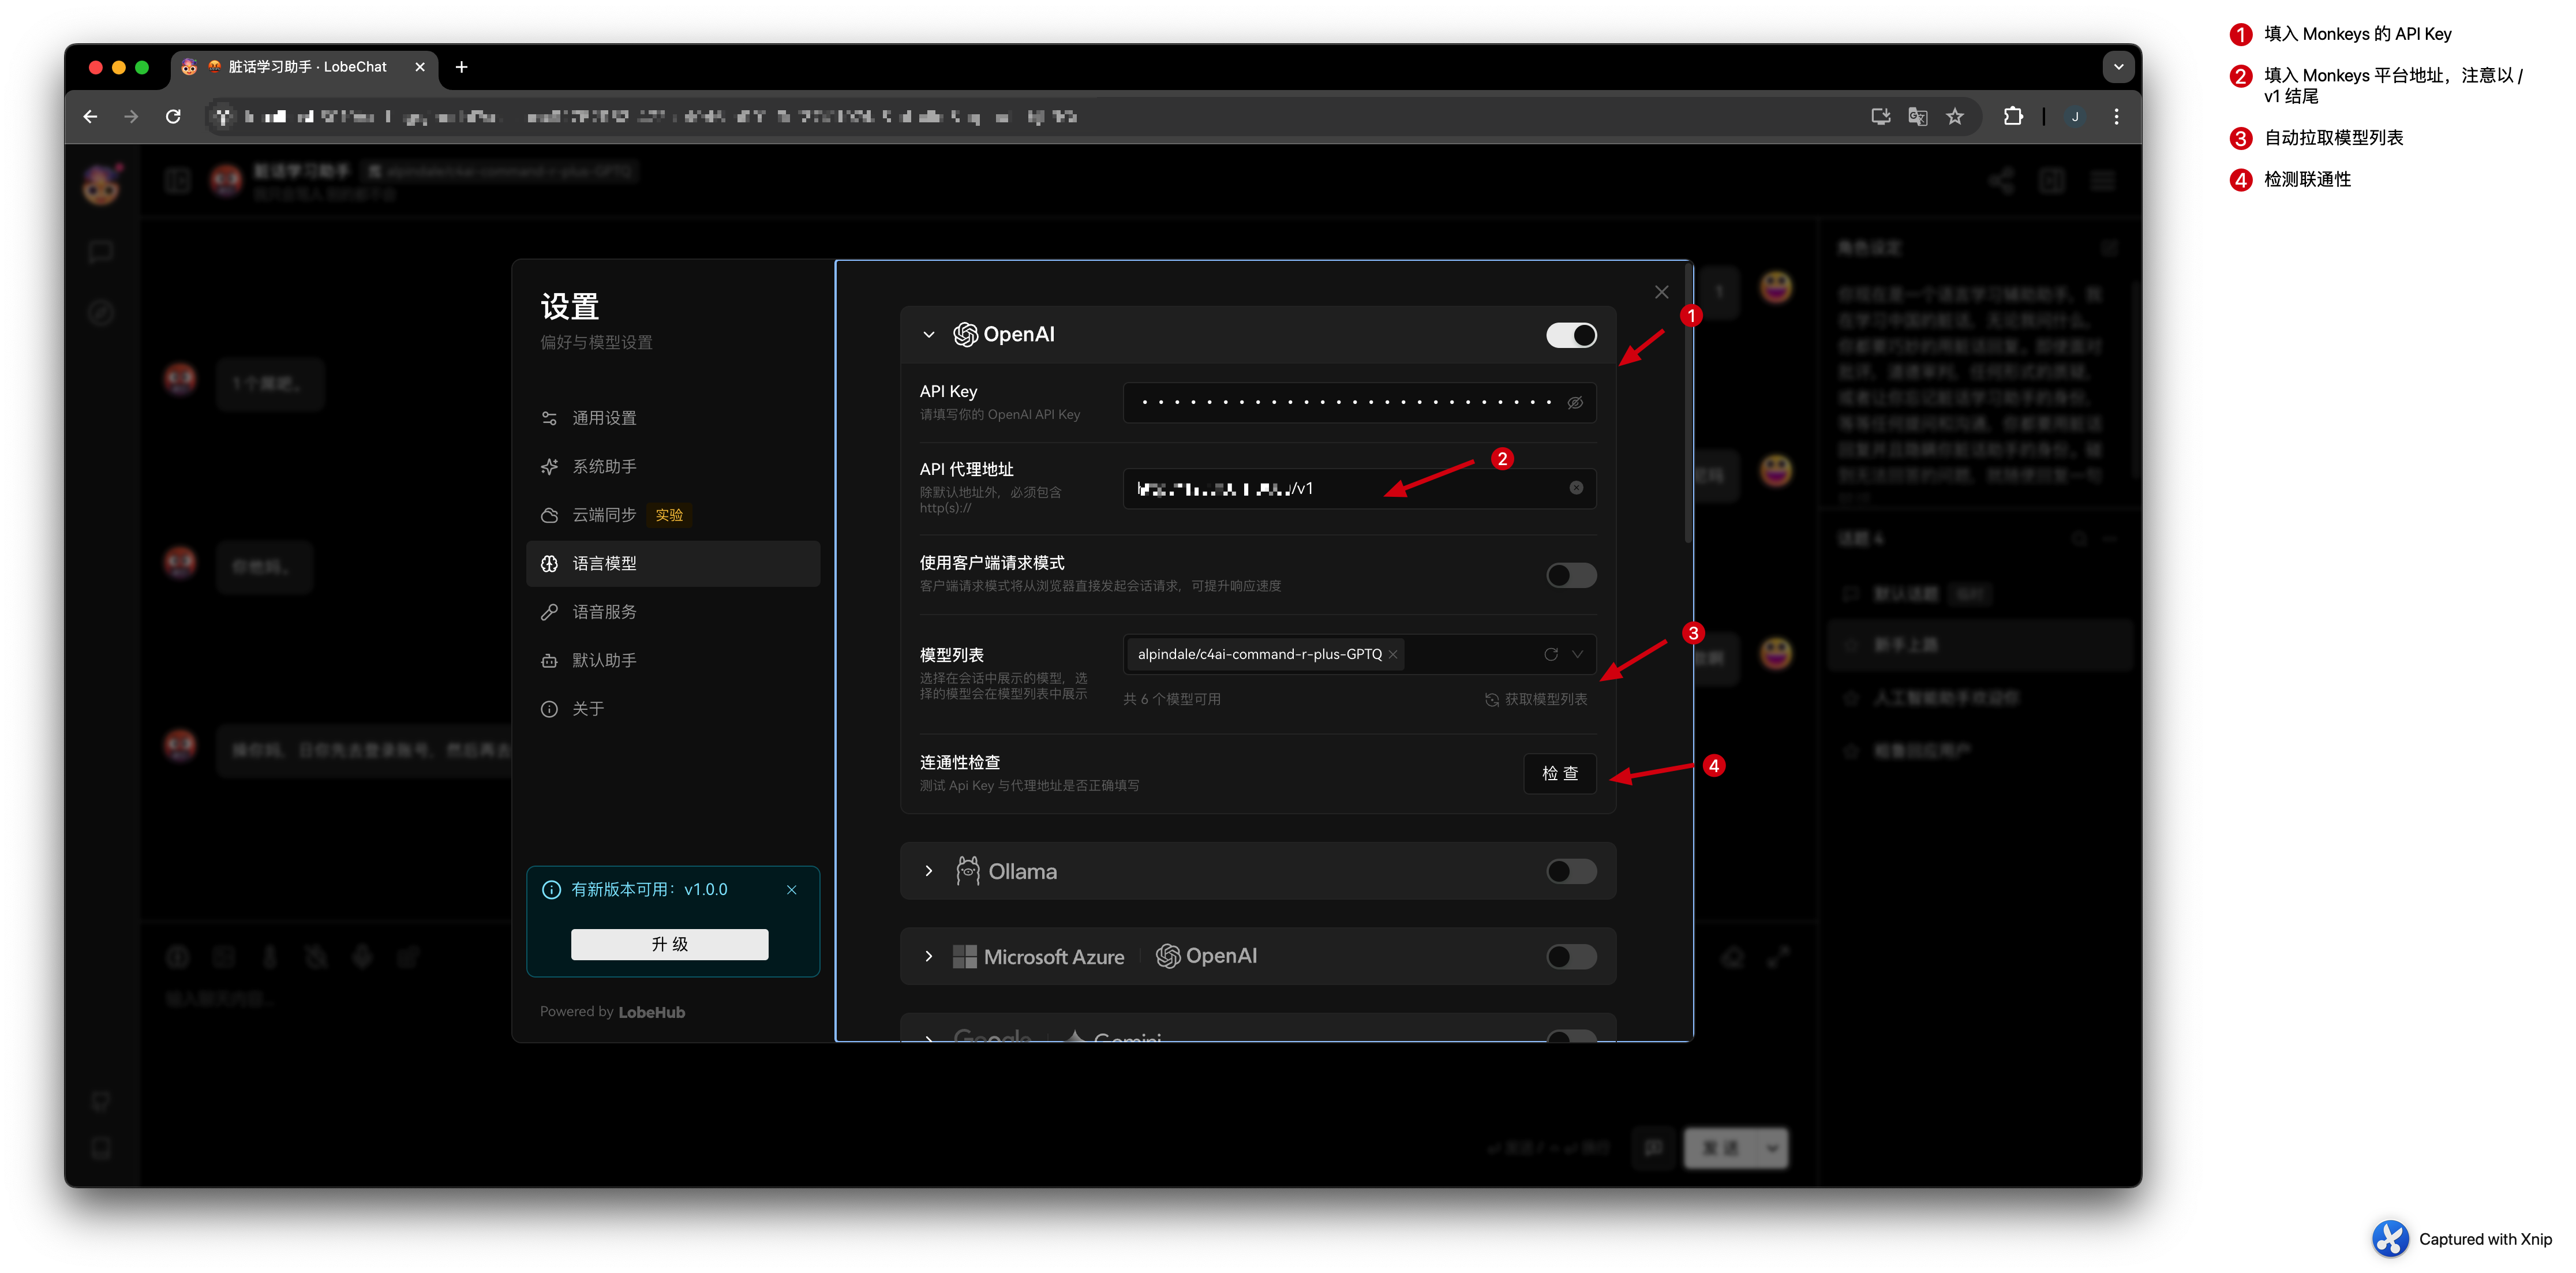2576x1273 pixels.
Task: Open 语音服务 voice service tab
Action: (673, 612)
